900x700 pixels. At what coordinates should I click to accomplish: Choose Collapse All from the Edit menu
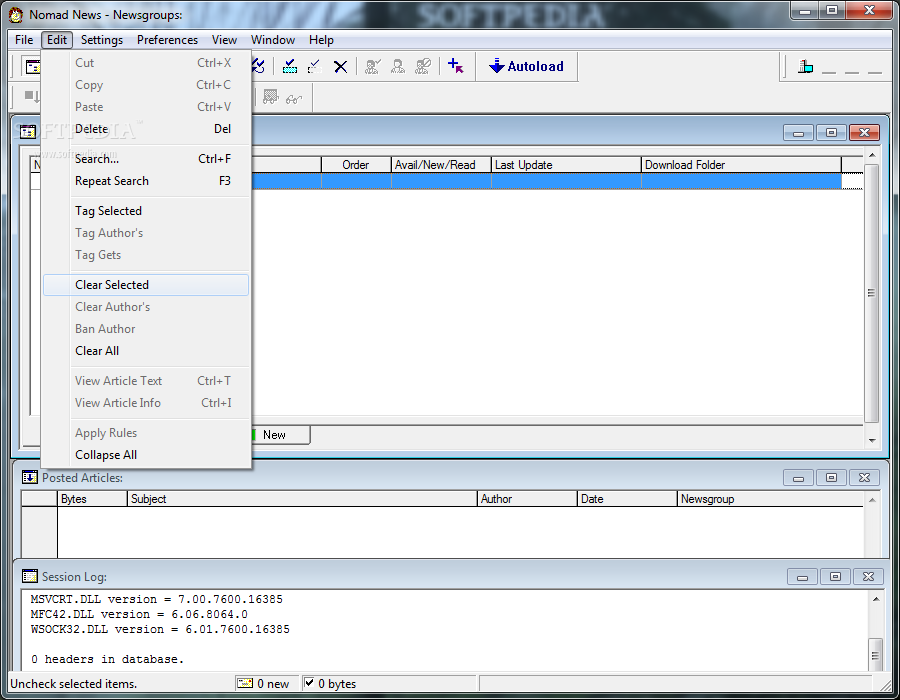(x=146, y=454)
